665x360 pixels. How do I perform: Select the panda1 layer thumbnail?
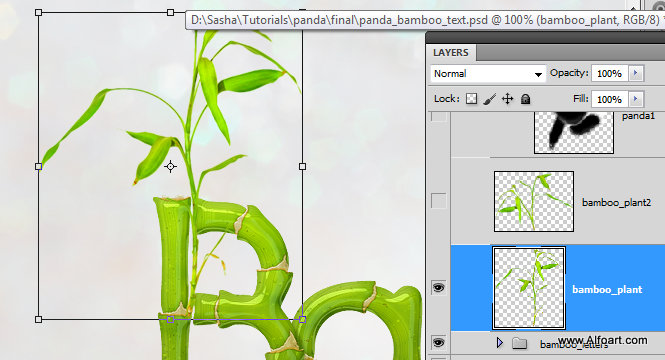[x=574, y=132]
